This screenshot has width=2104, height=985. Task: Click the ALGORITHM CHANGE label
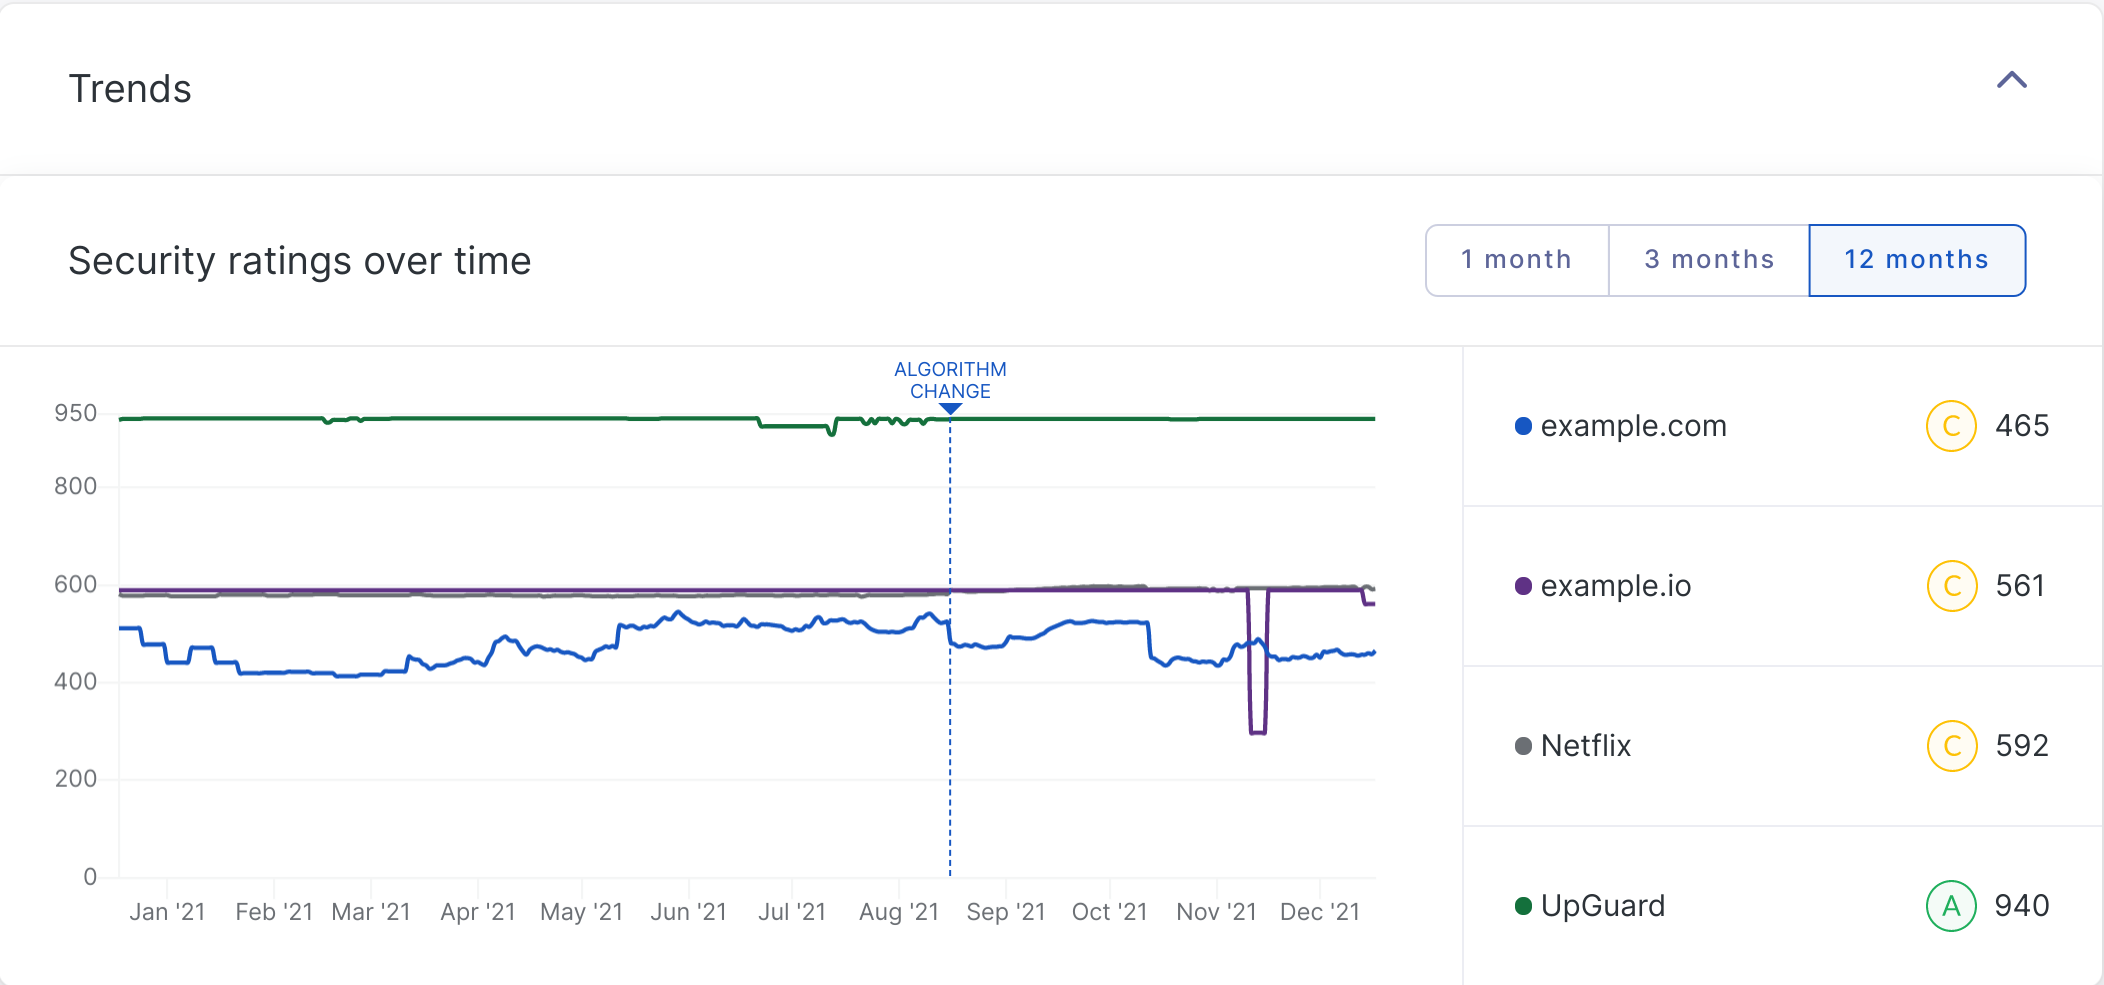(950, 380)
